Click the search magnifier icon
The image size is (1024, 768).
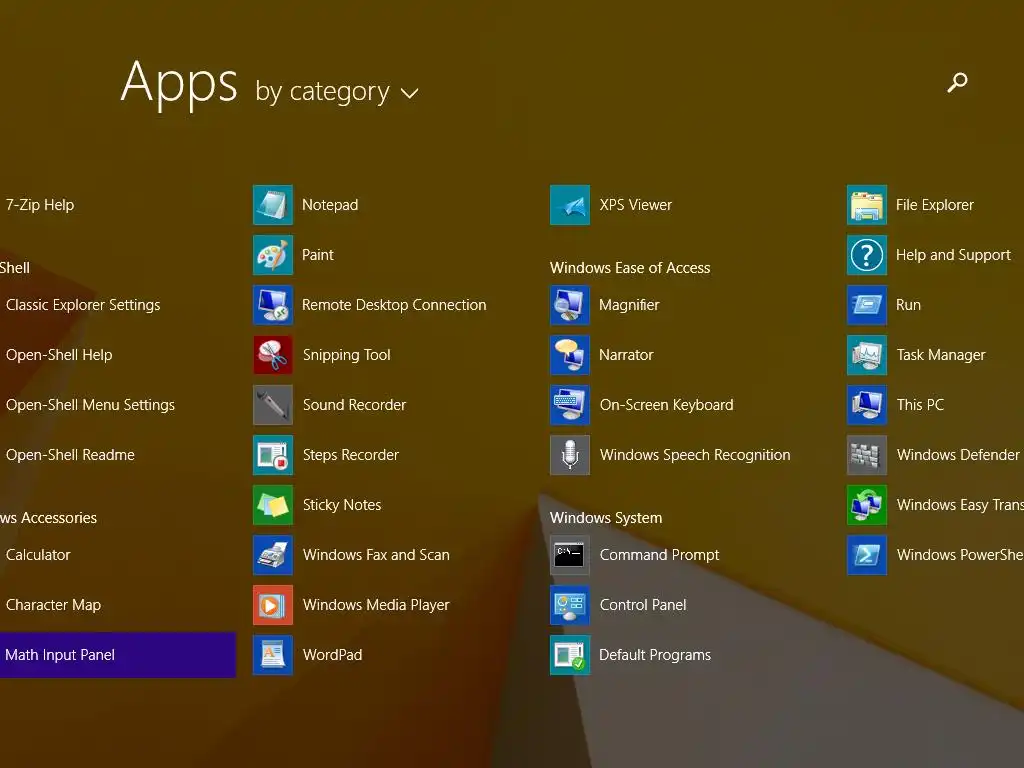point(957,82)
